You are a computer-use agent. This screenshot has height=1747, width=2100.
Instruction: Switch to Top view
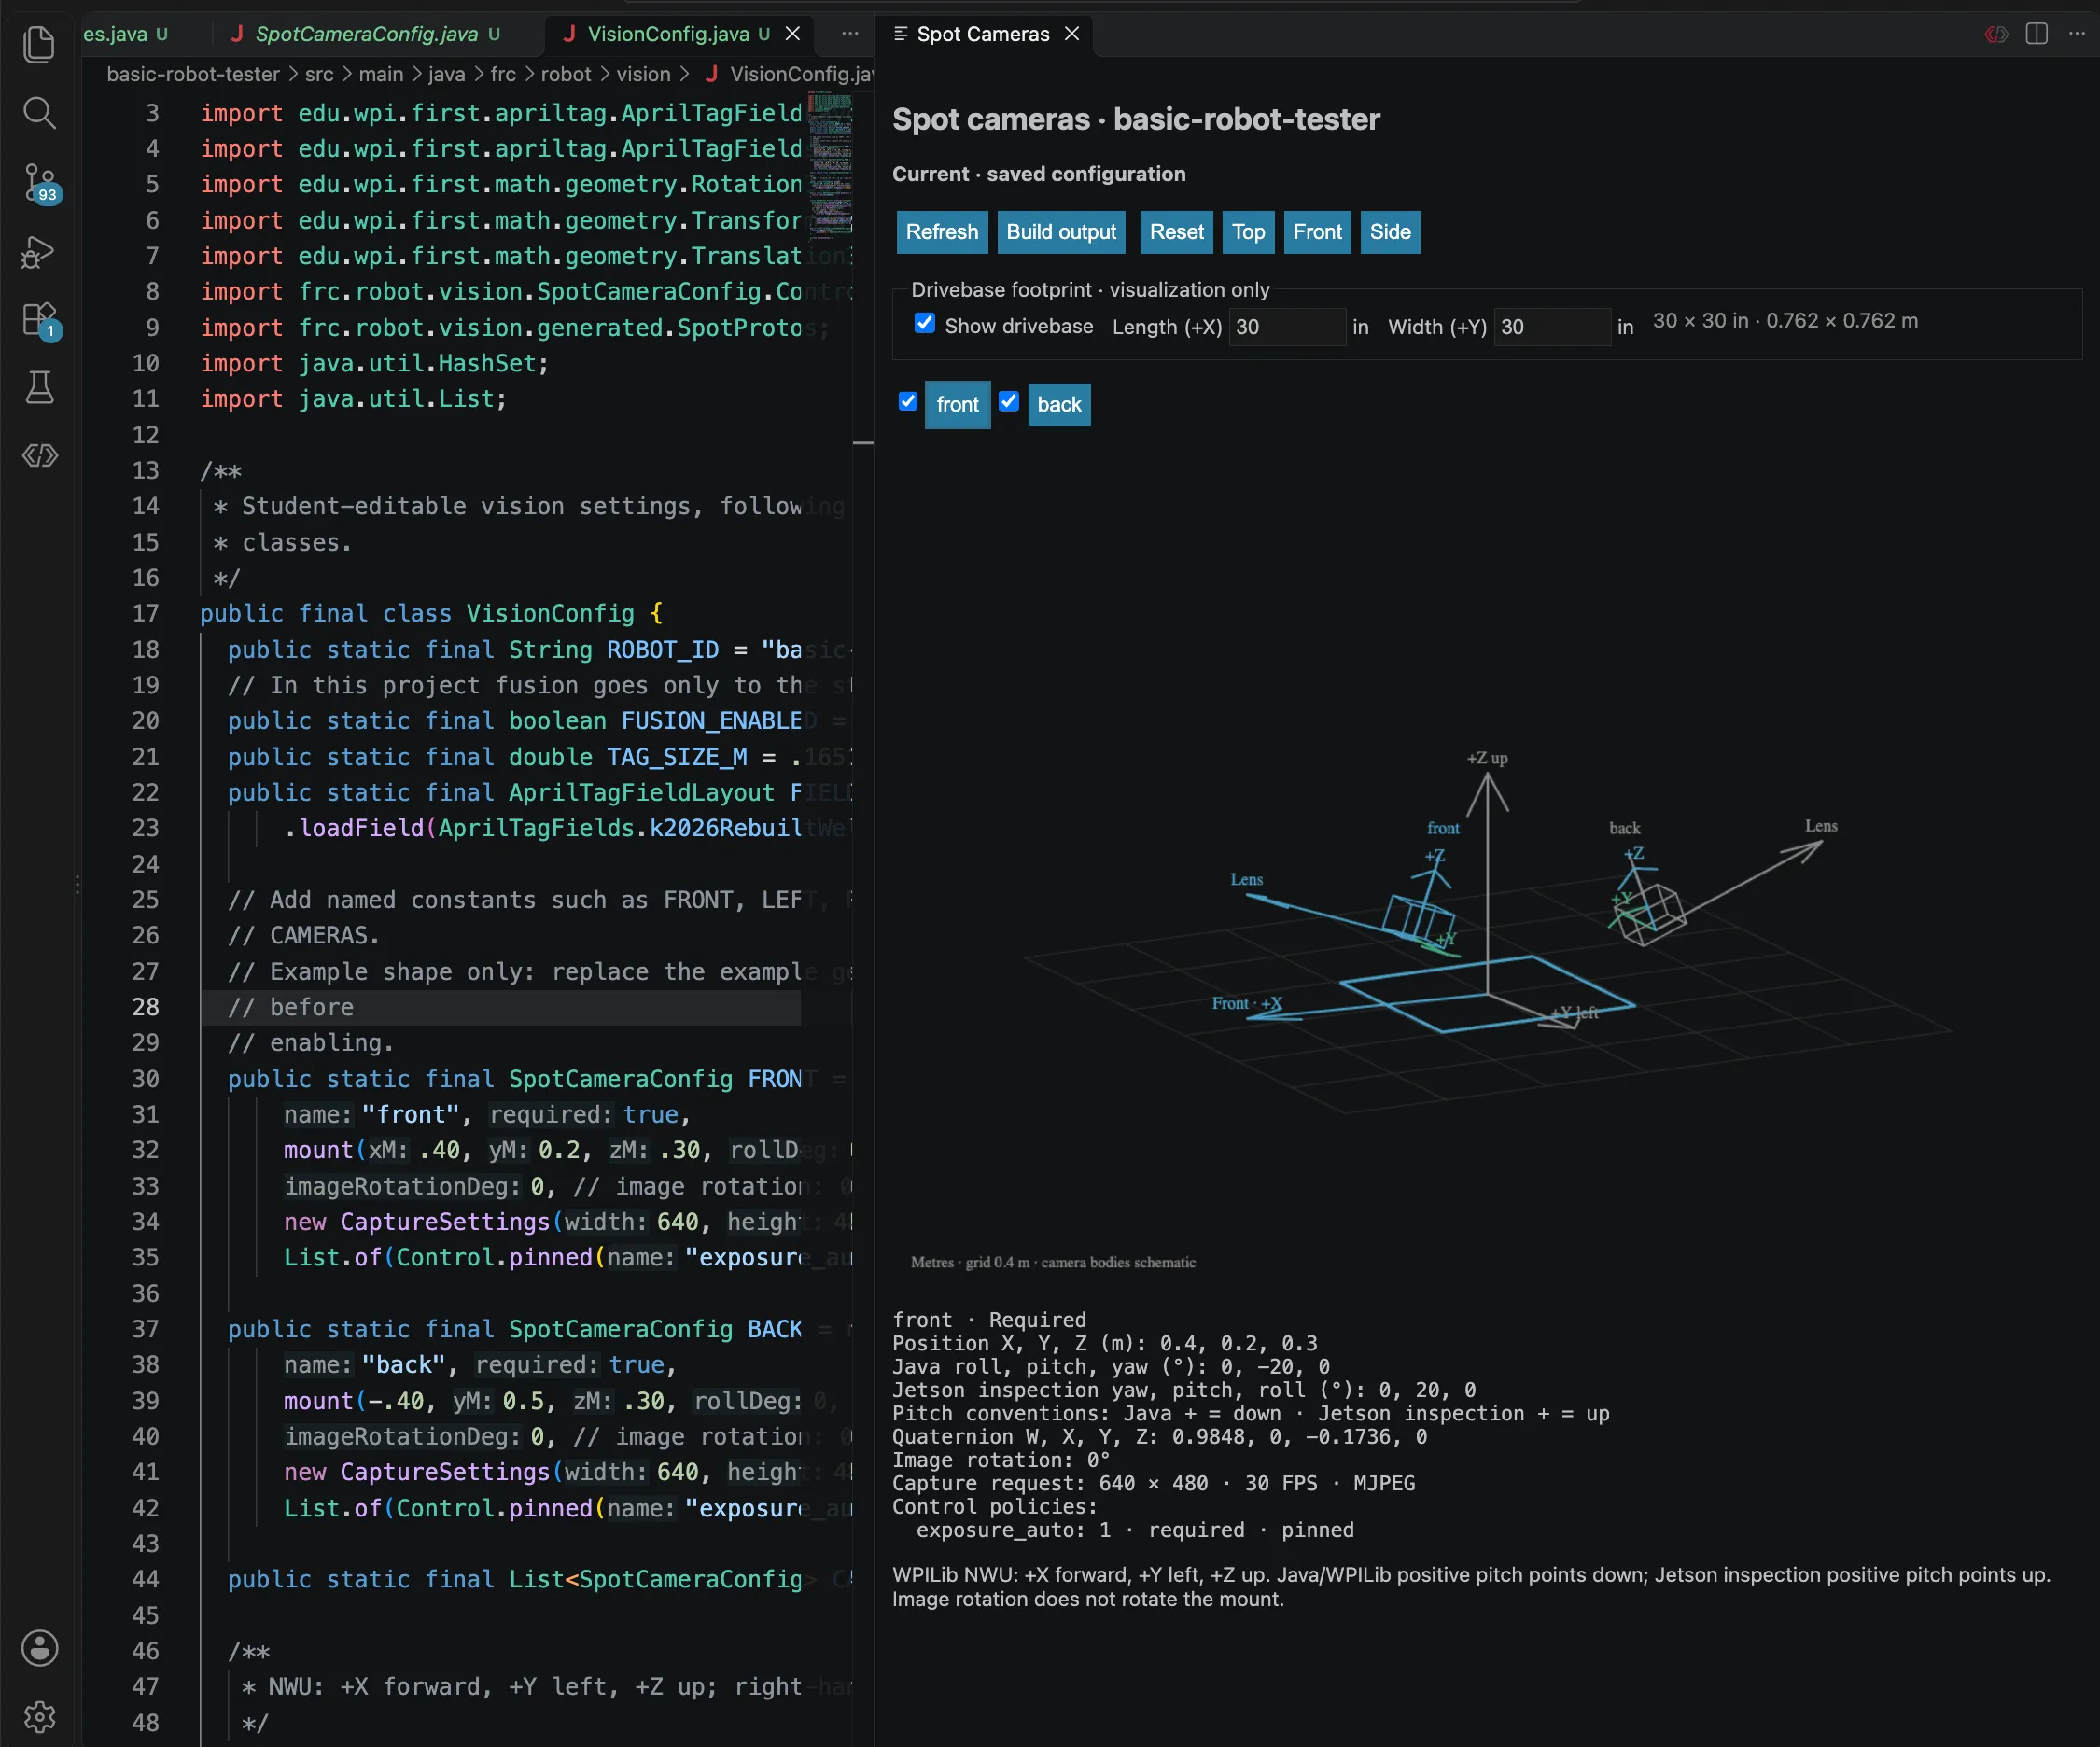click(1248, 232)
